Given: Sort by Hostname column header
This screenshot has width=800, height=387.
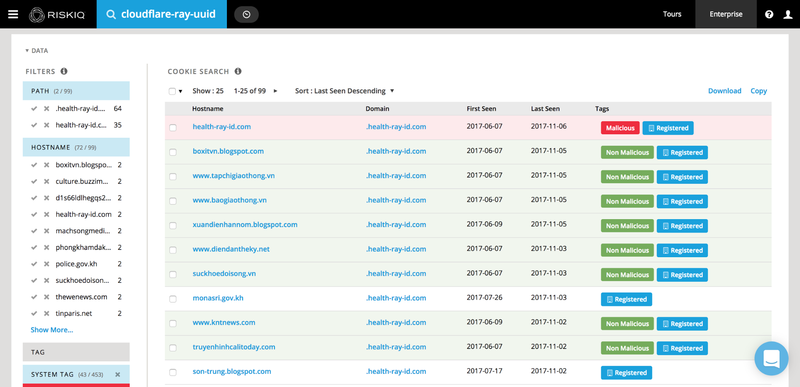Looking at the screenshot, I should point(208,109).
